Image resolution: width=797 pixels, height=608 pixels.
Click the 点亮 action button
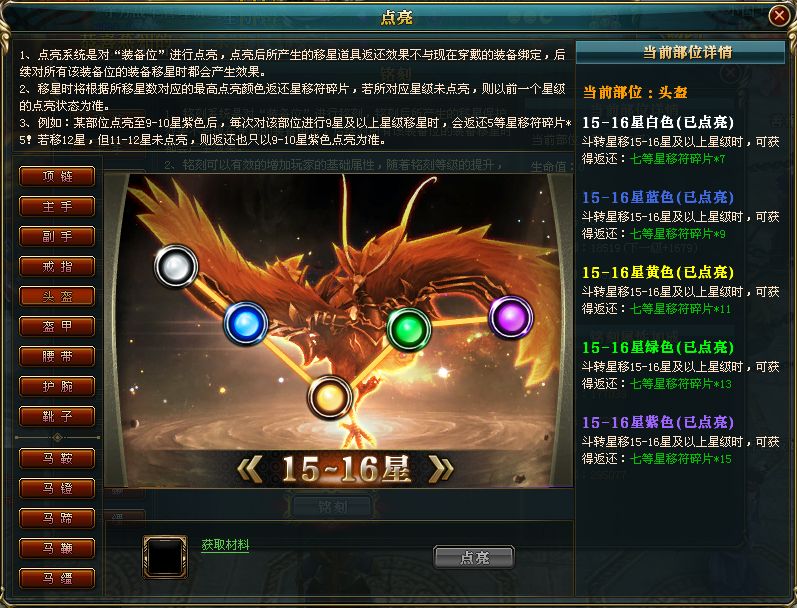pyautogui.click(x=474, y=558)
